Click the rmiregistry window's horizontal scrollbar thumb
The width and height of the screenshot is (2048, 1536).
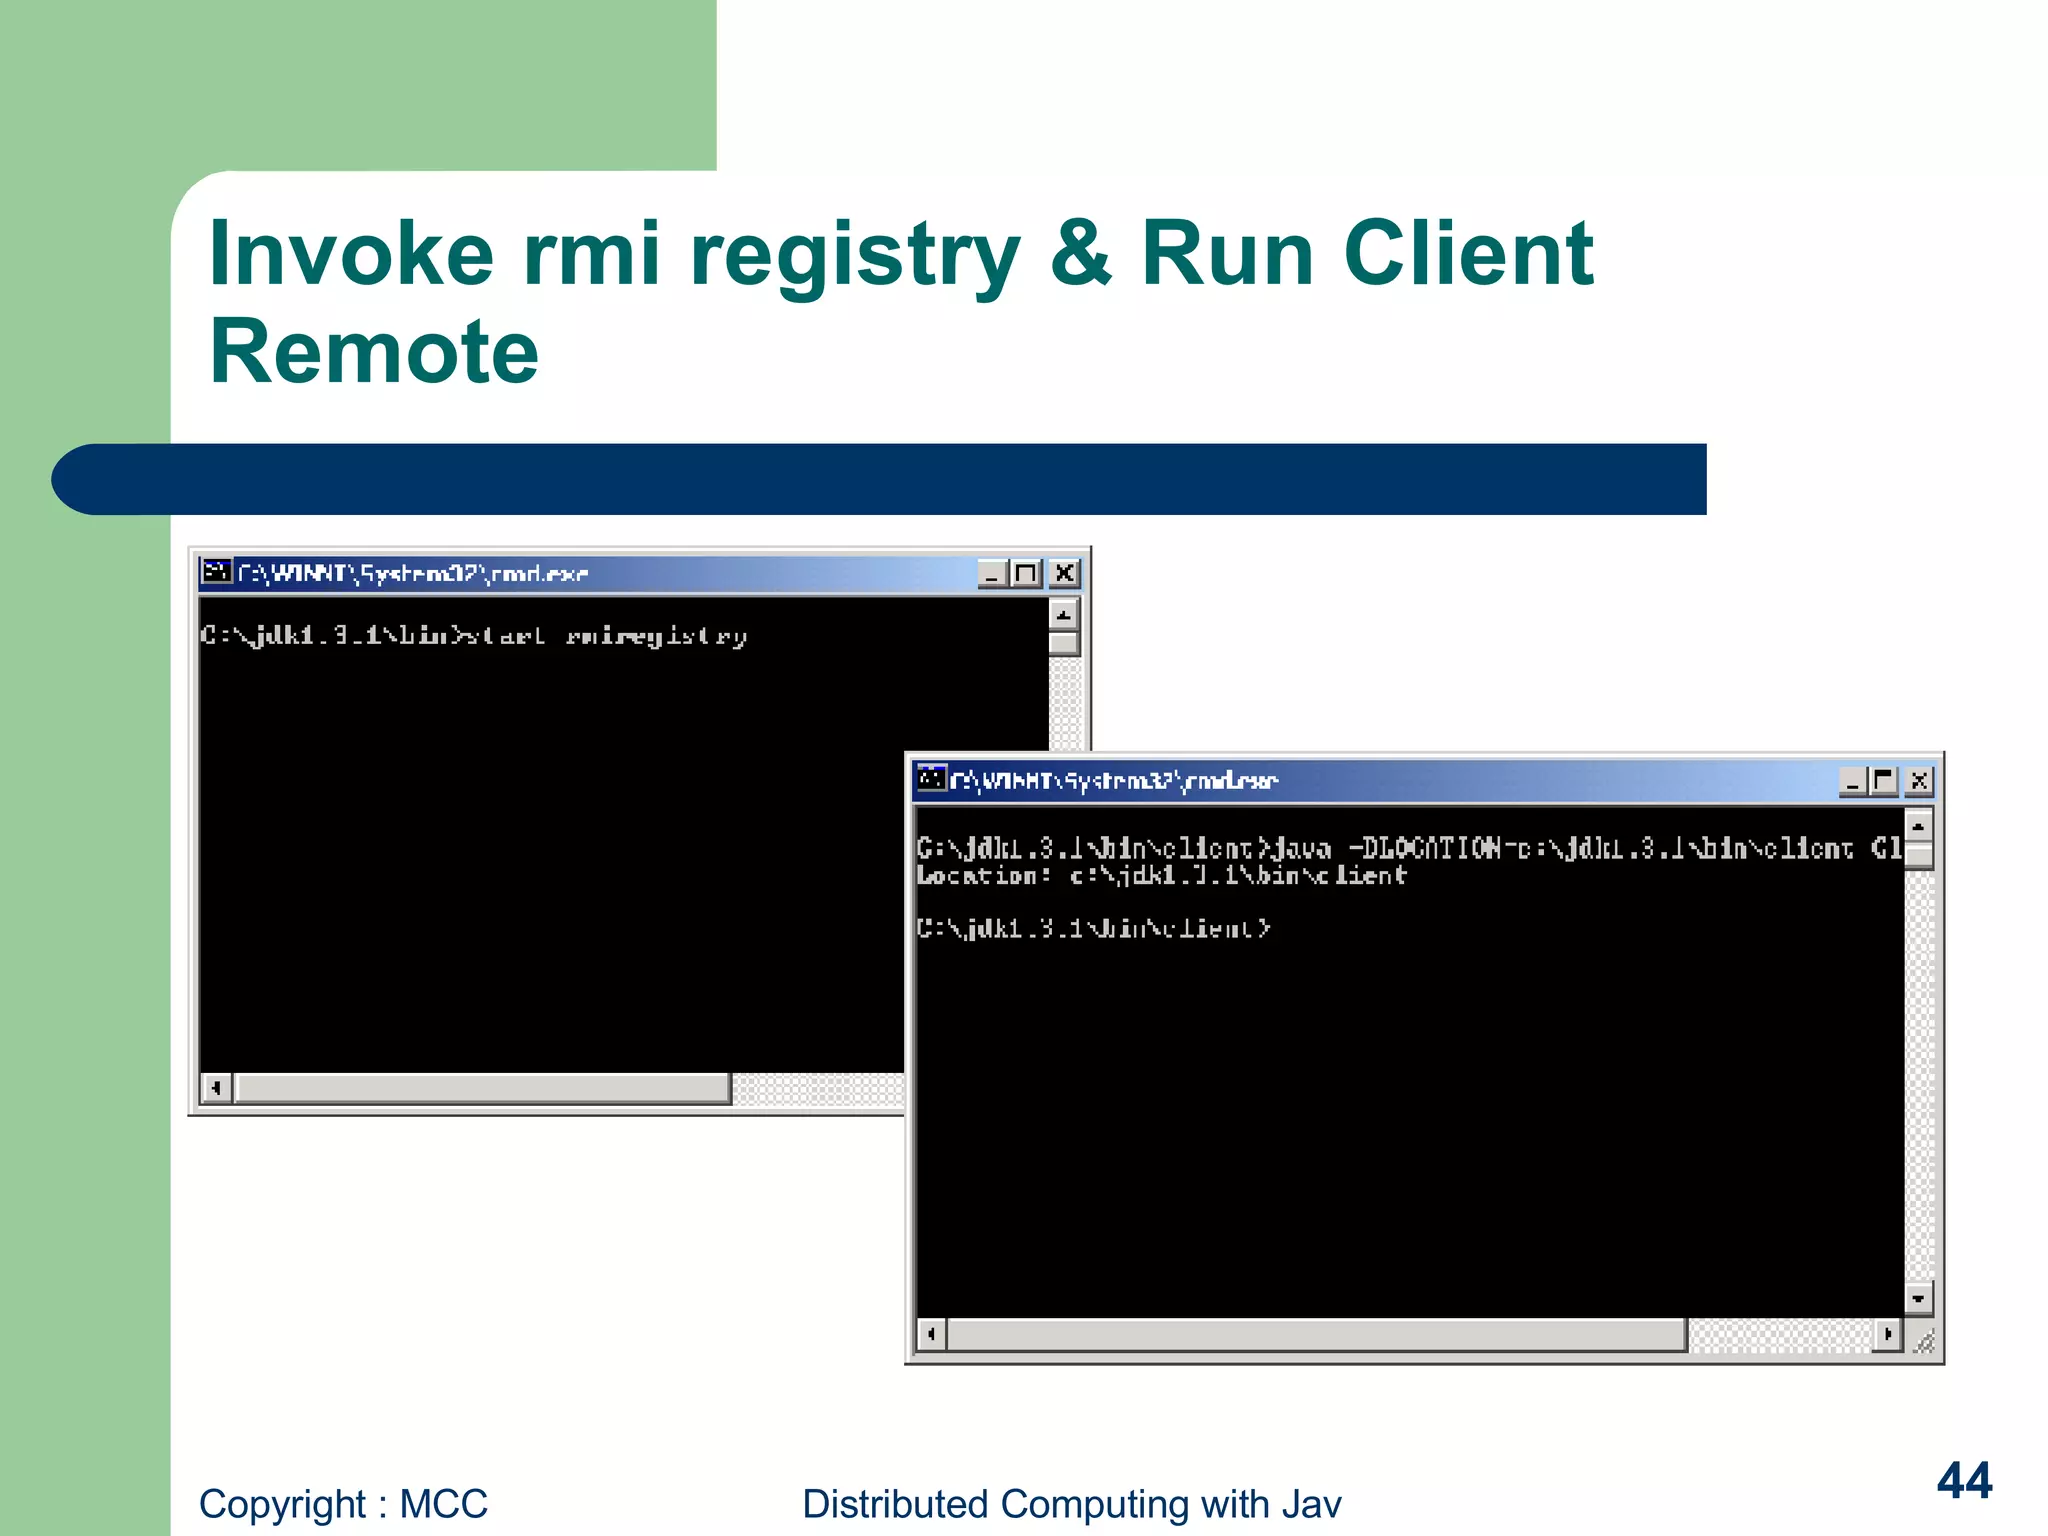click(x=482, y=1088)
